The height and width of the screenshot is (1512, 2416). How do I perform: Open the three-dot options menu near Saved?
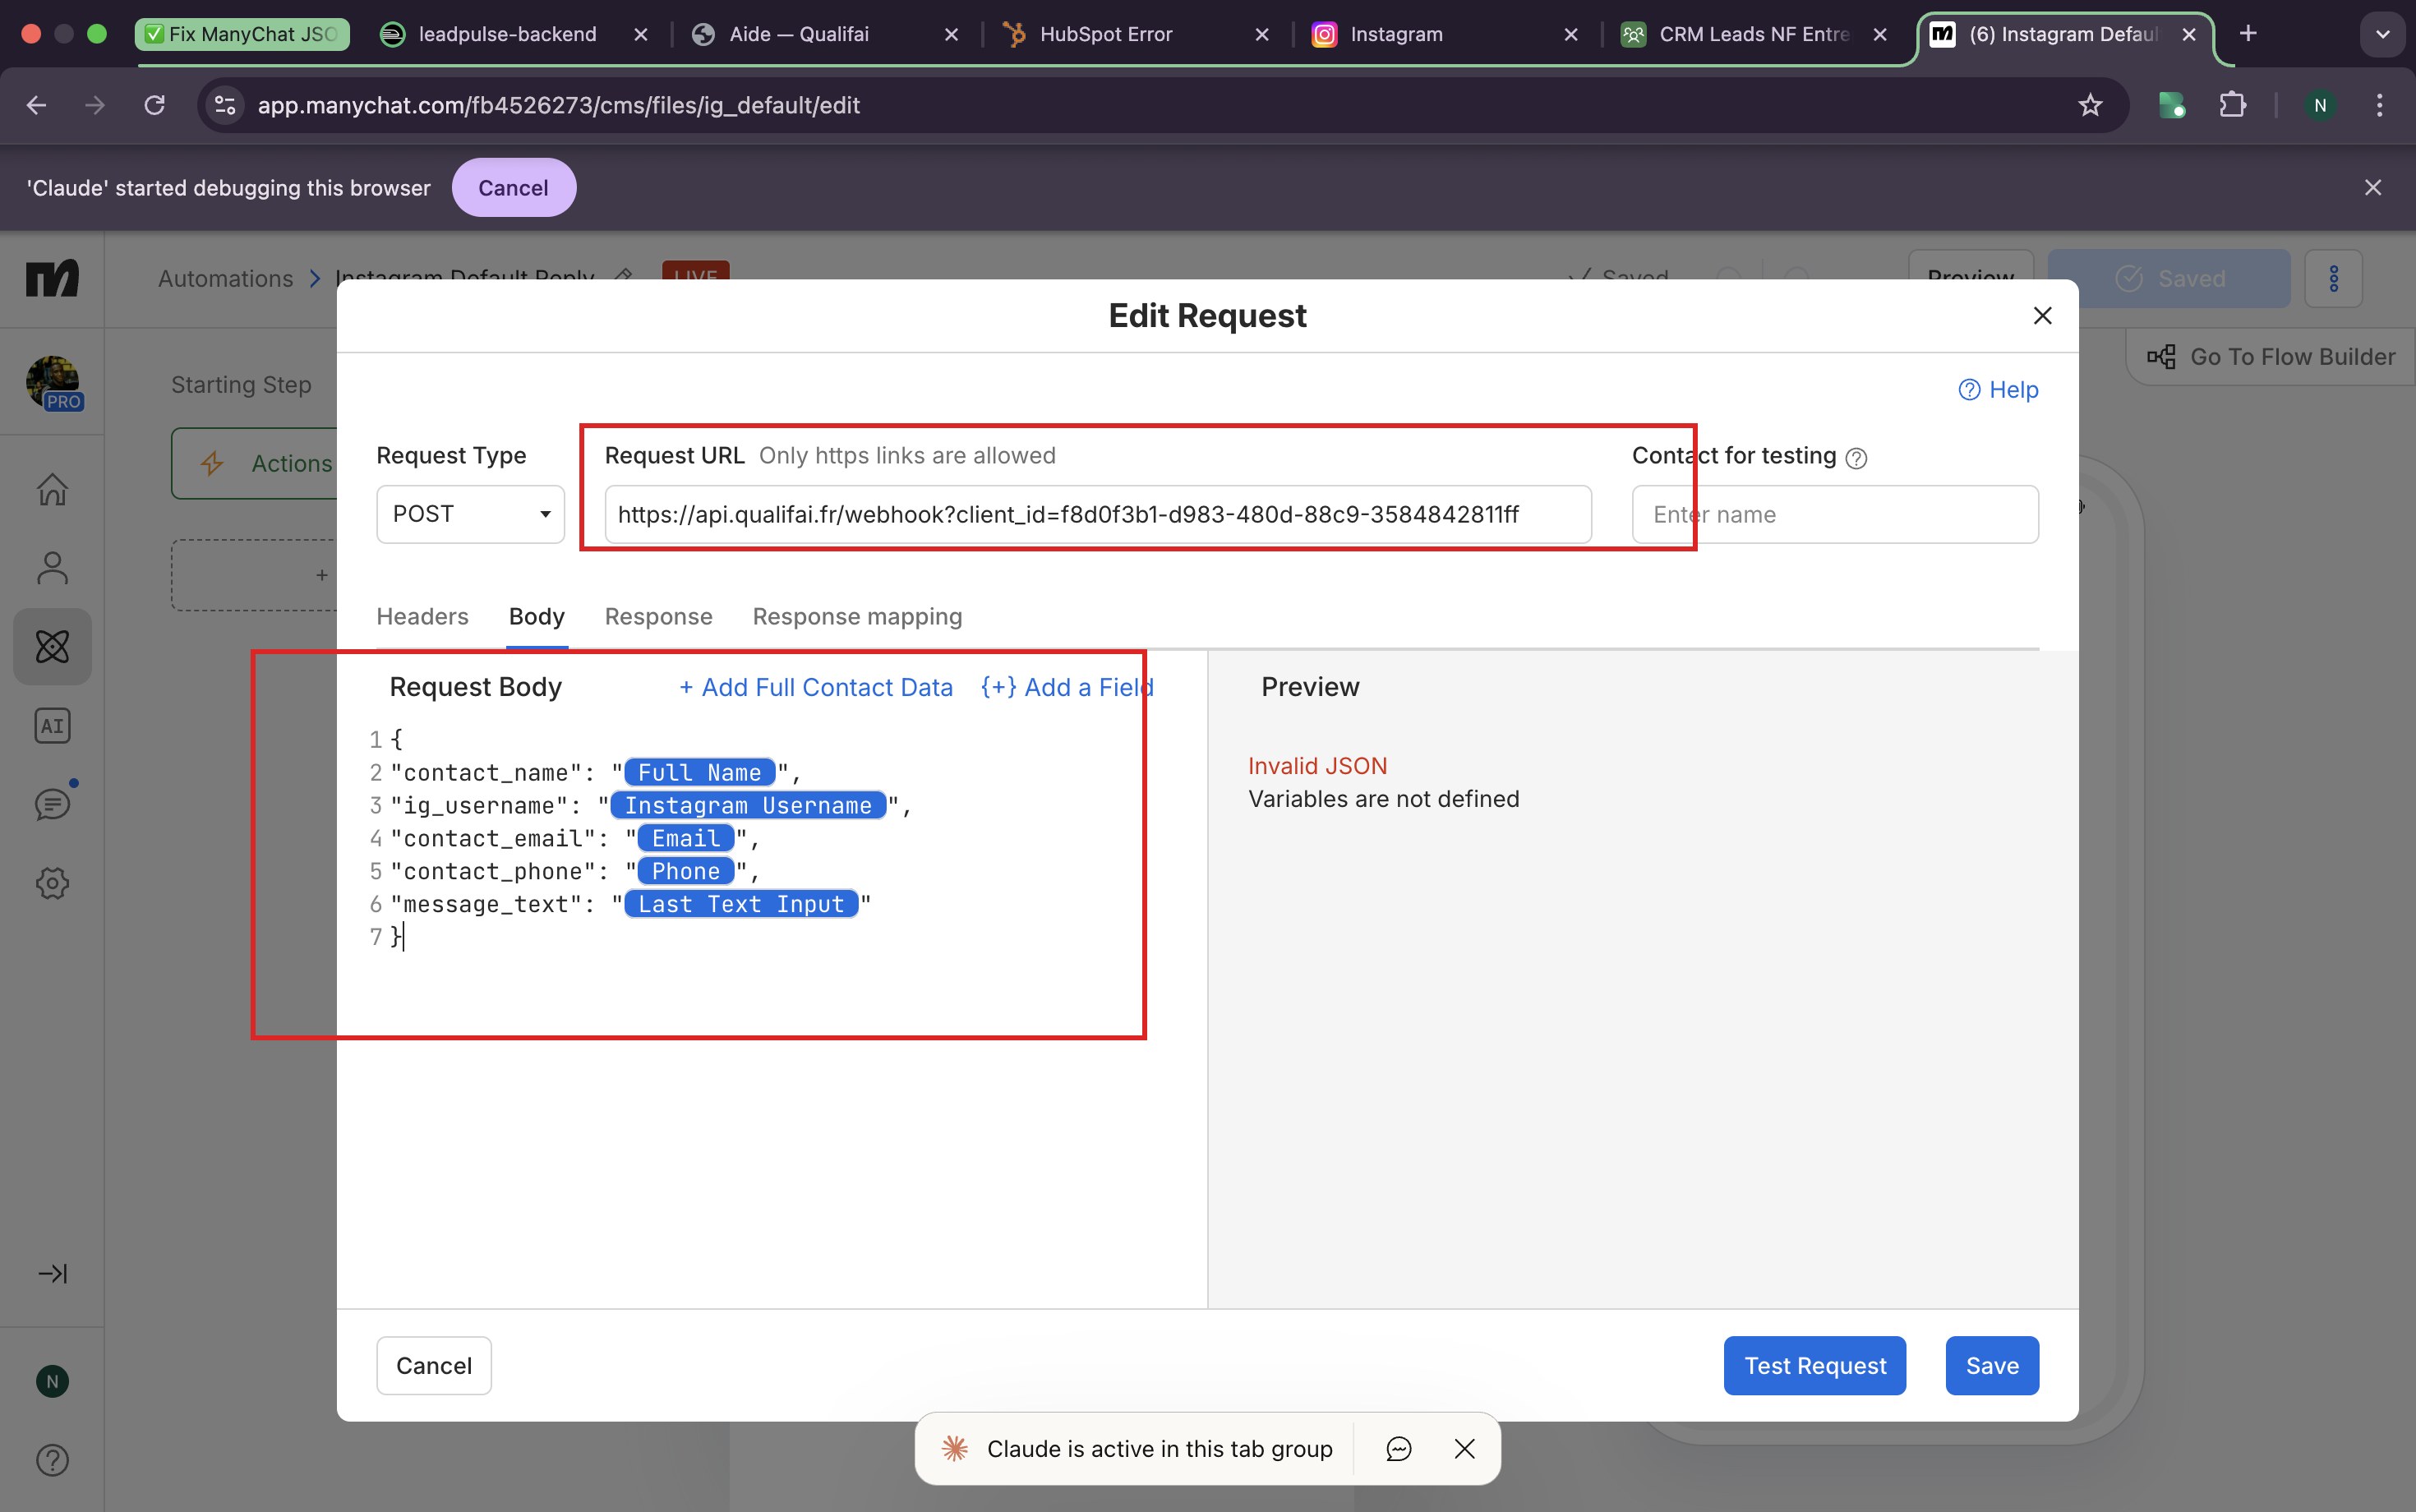(2334, 278)
